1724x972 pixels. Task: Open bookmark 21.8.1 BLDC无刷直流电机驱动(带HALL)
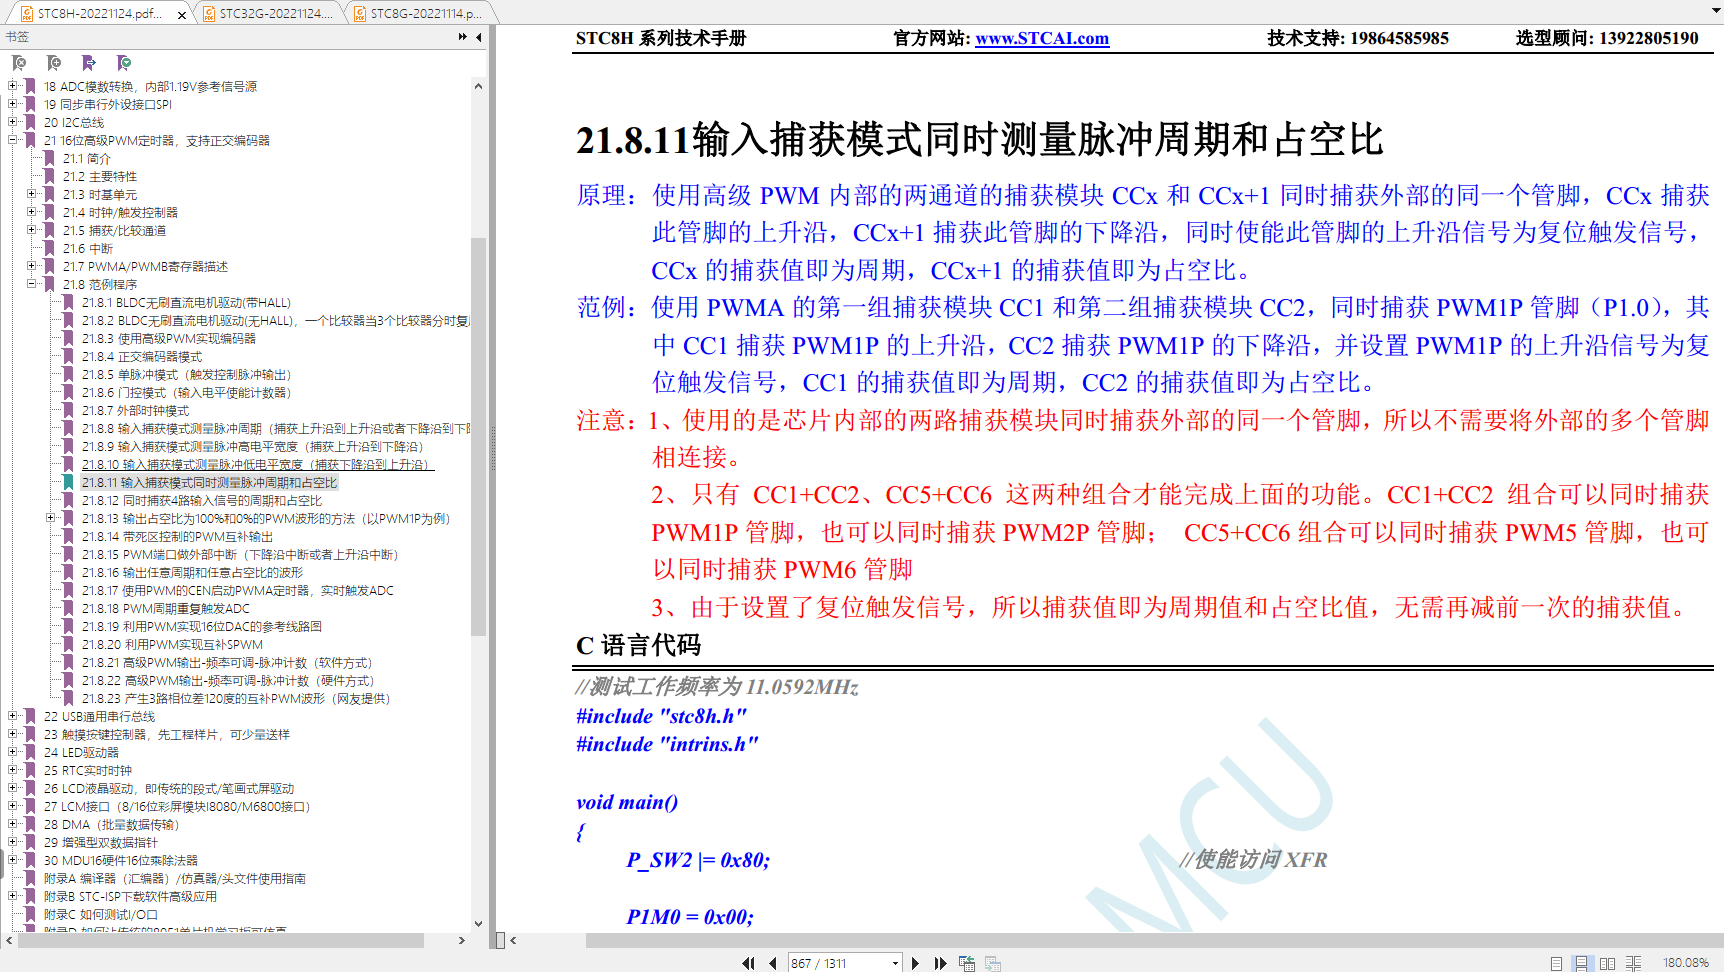186,303
